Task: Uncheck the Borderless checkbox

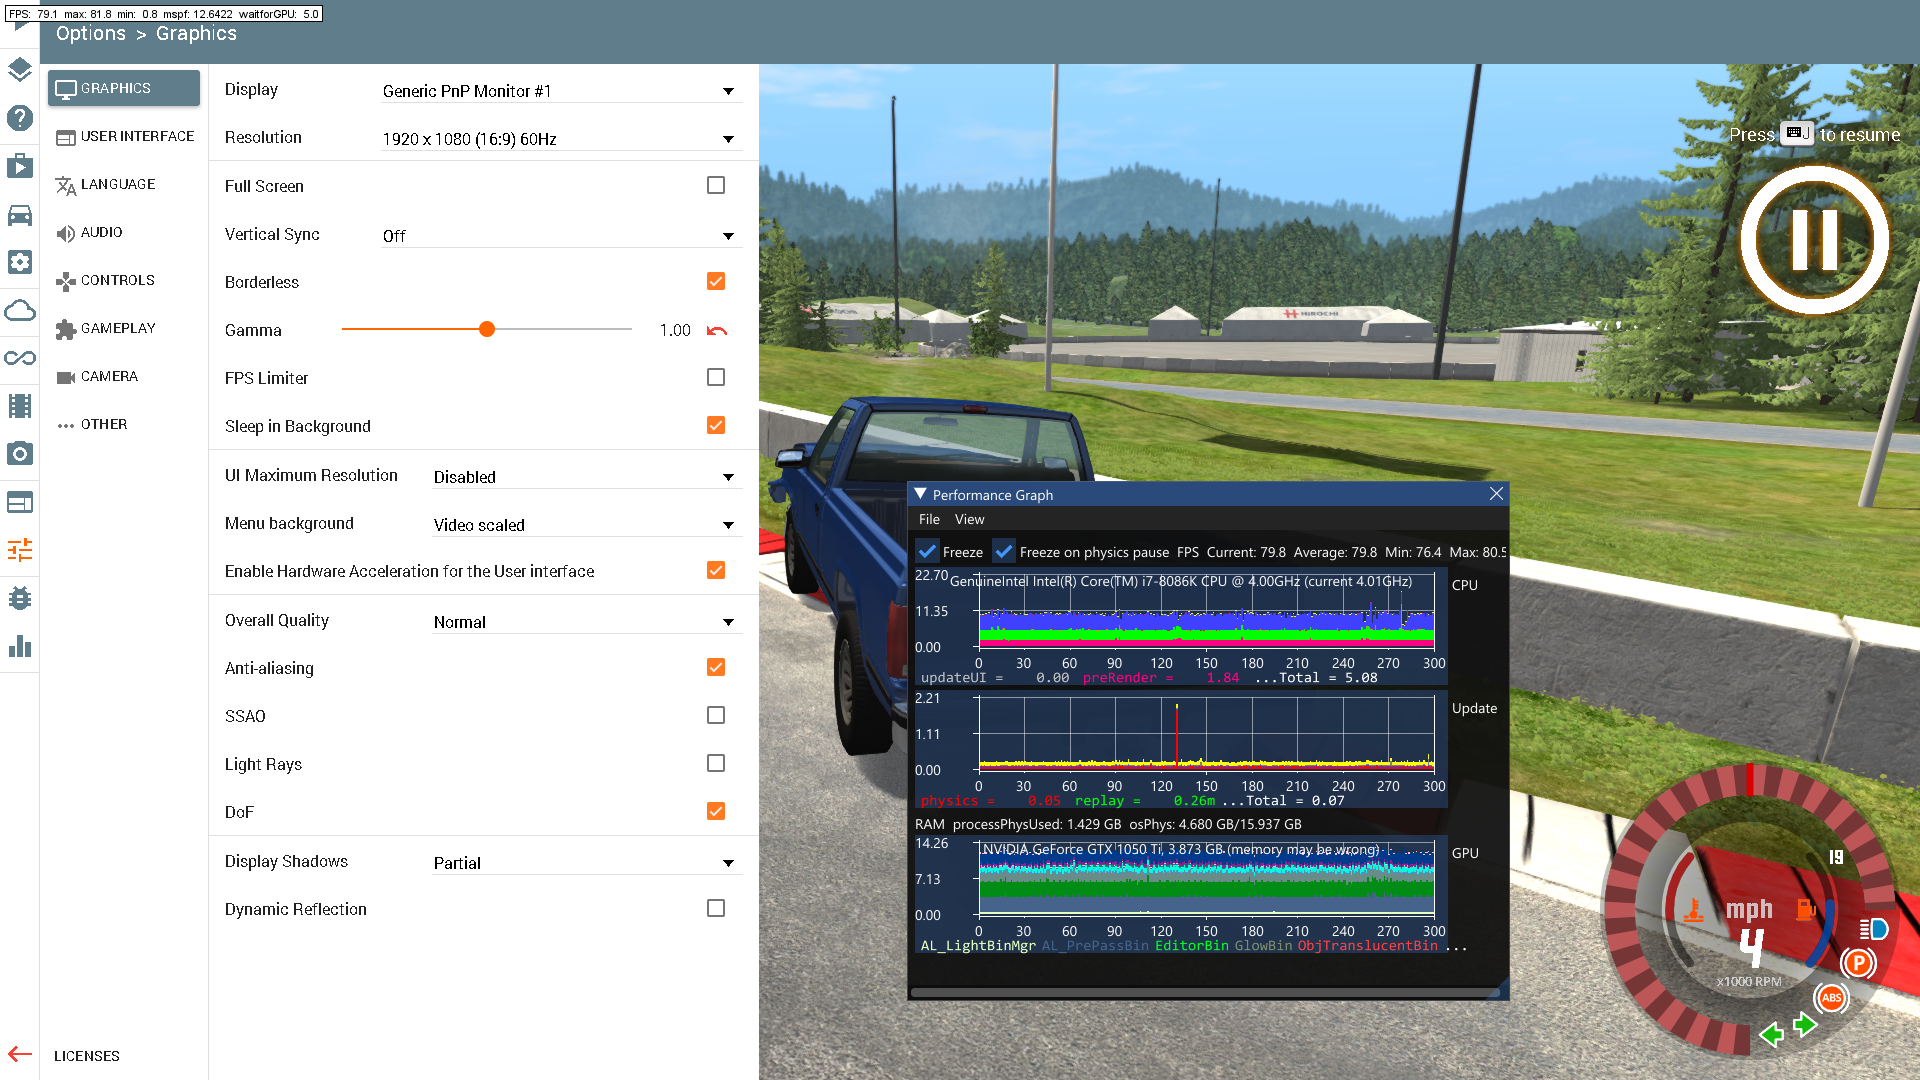Action: [x=716, y=281]
